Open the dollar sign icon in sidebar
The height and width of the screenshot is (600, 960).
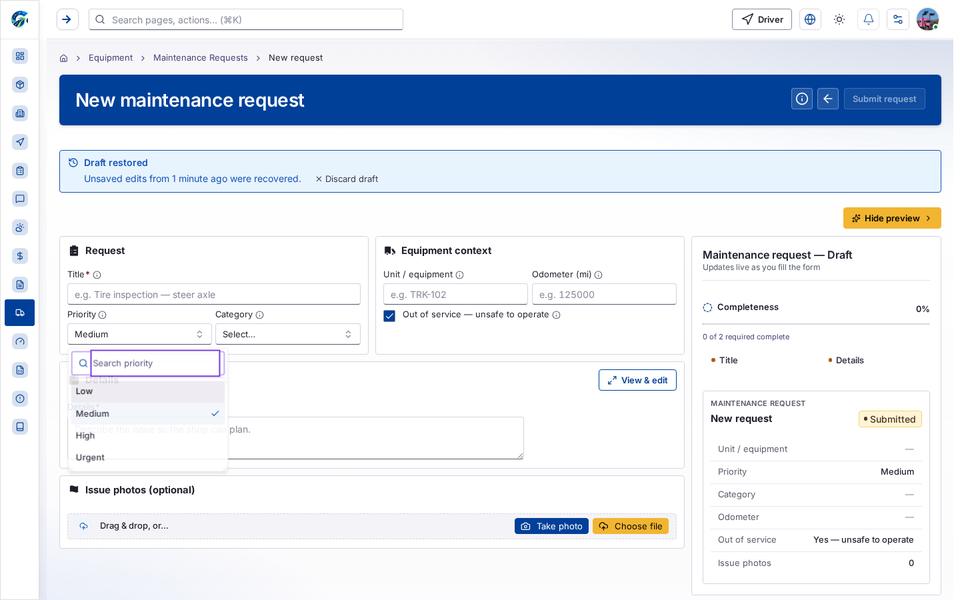pyautogui.click(x=20, y=256)
